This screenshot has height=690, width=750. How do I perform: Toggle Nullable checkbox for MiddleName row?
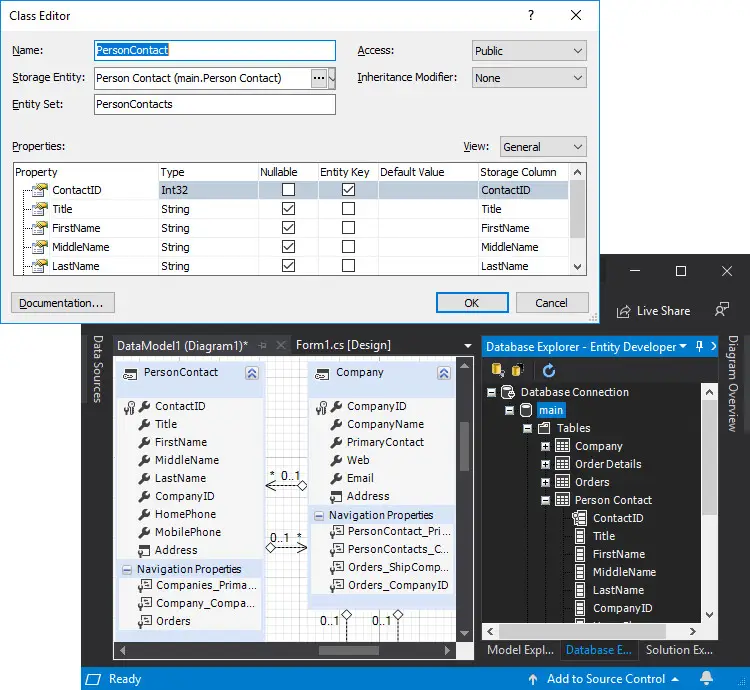tap(288, 247)
